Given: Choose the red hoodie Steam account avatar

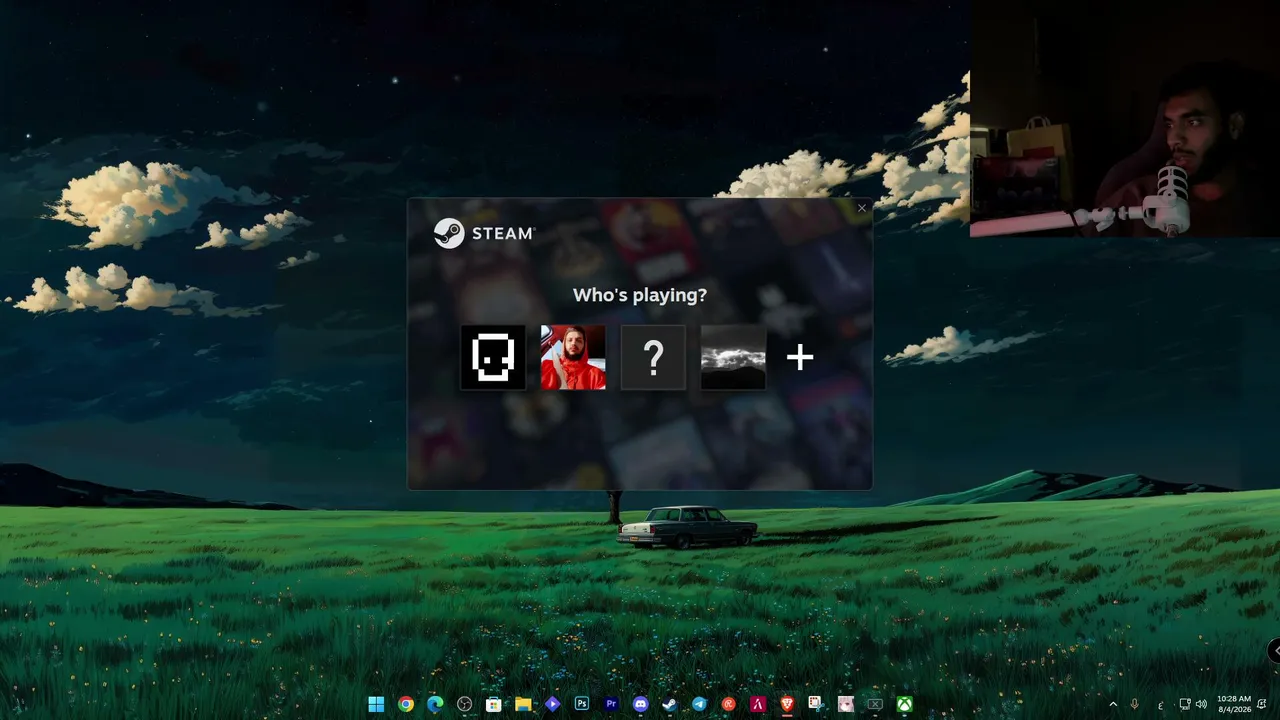Looking at the screenshot, I should [x=573, y=357].
